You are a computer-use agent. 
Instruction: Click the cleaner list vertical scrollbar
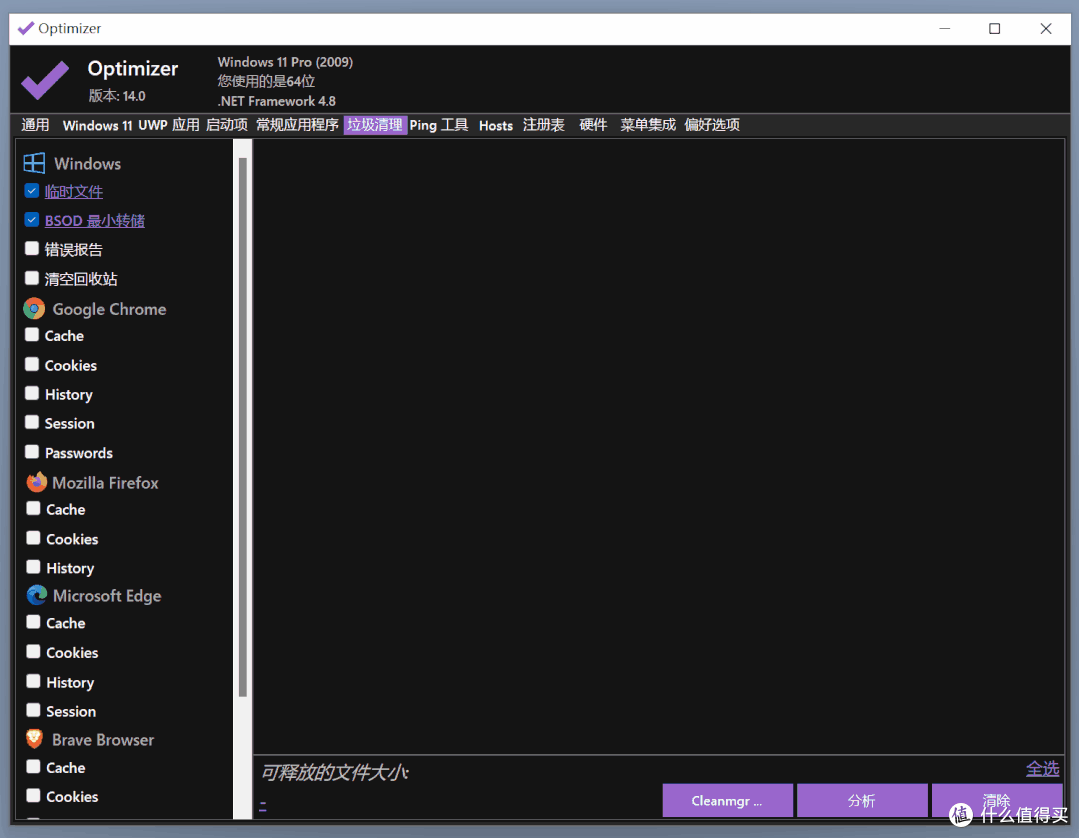242,427
